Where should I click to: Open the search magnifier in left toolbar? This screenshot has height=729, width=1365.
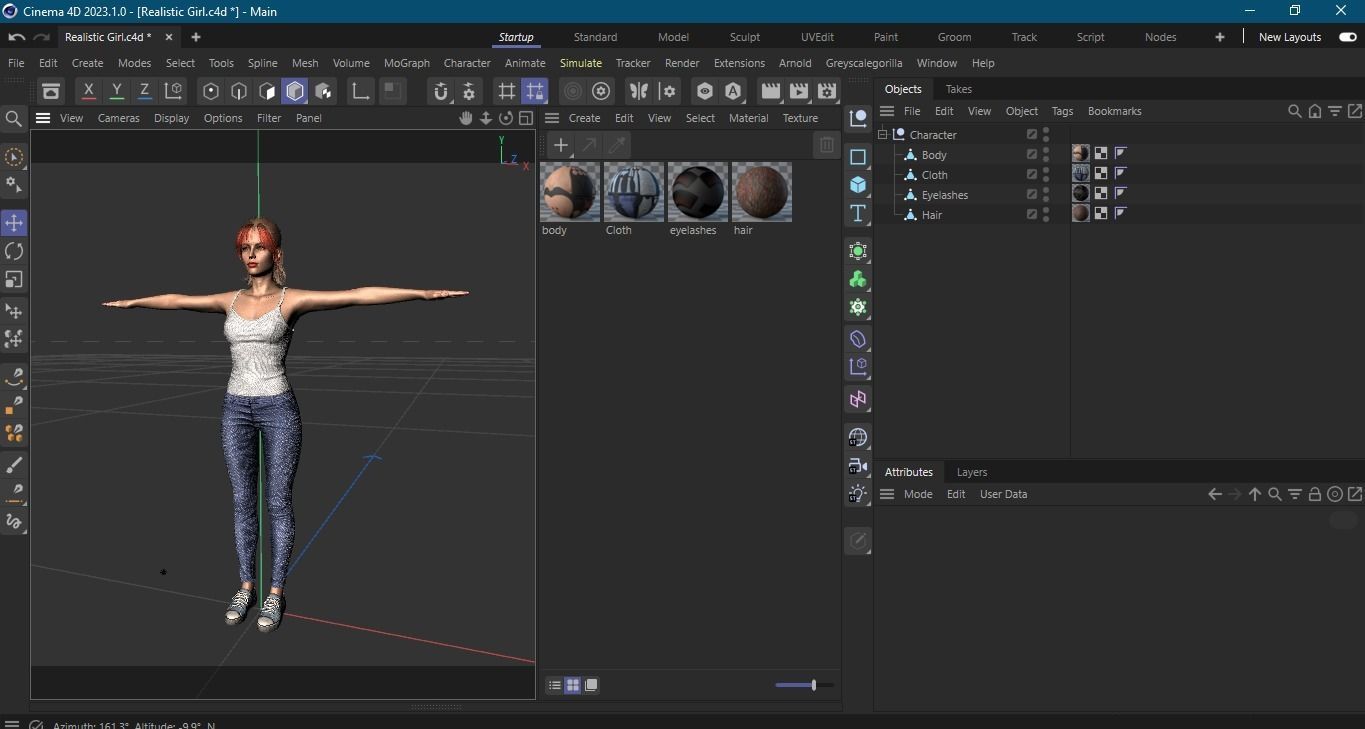coord(14,119)
